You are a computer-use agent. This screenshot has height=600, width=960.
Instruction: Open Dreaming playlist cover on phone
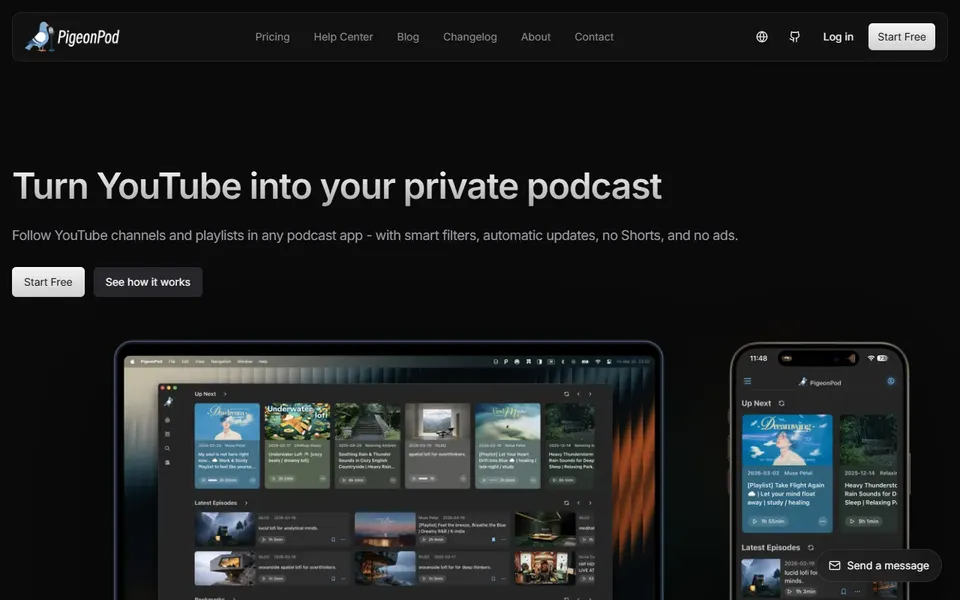787,440
